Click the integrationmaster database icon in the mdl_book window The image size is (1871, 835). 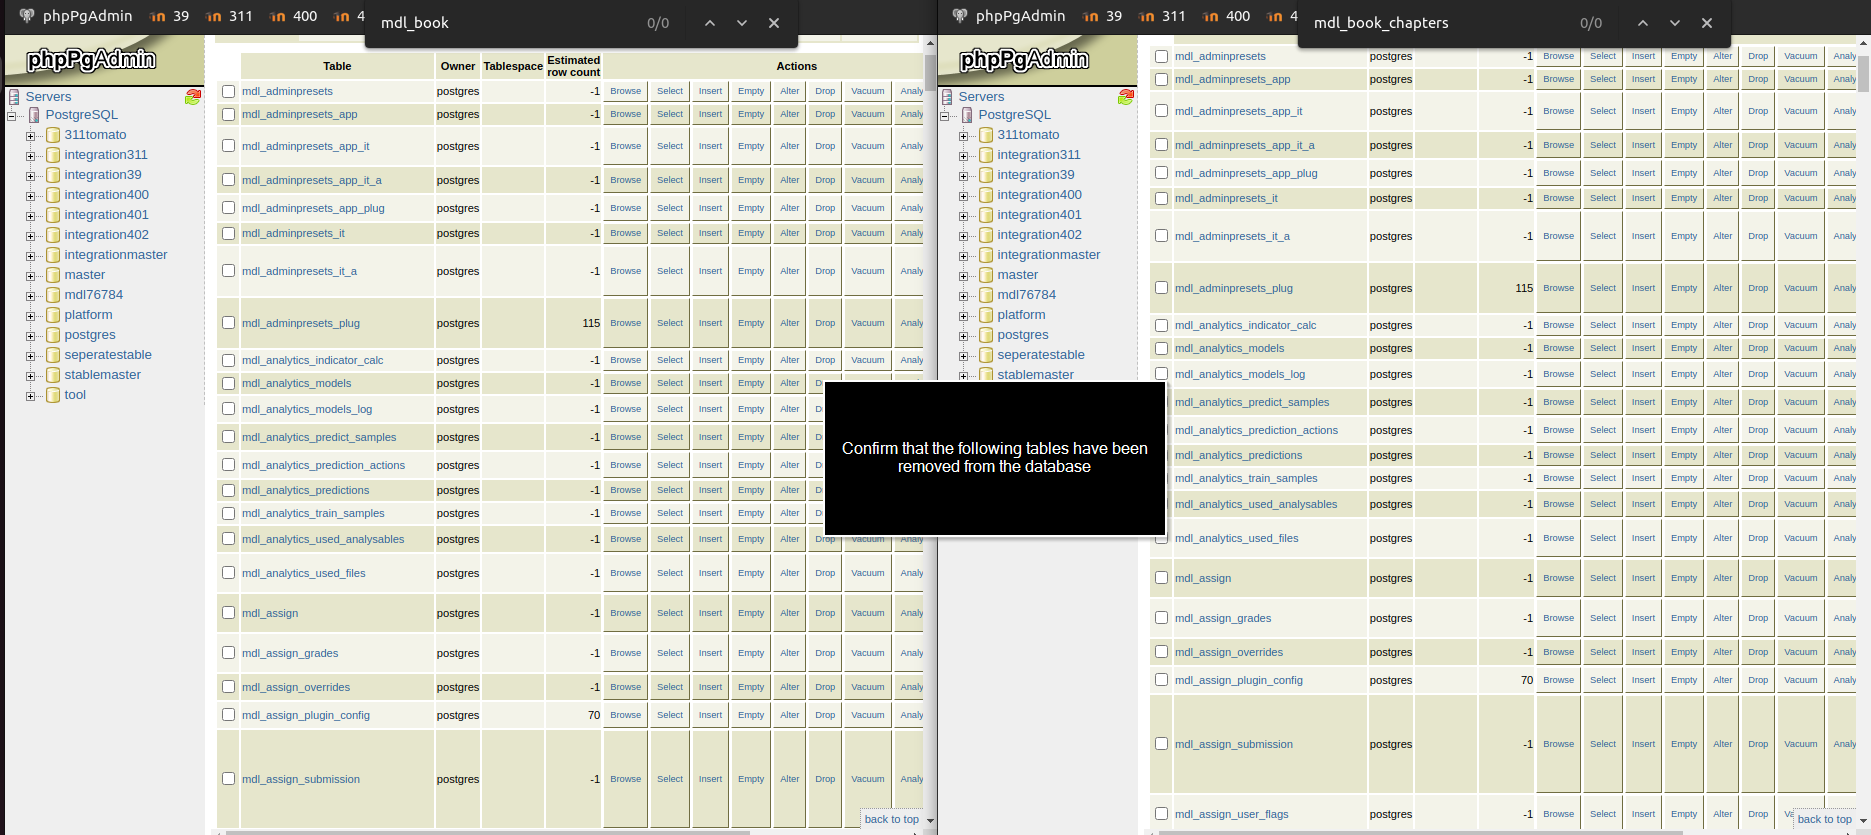pos(53,255)
